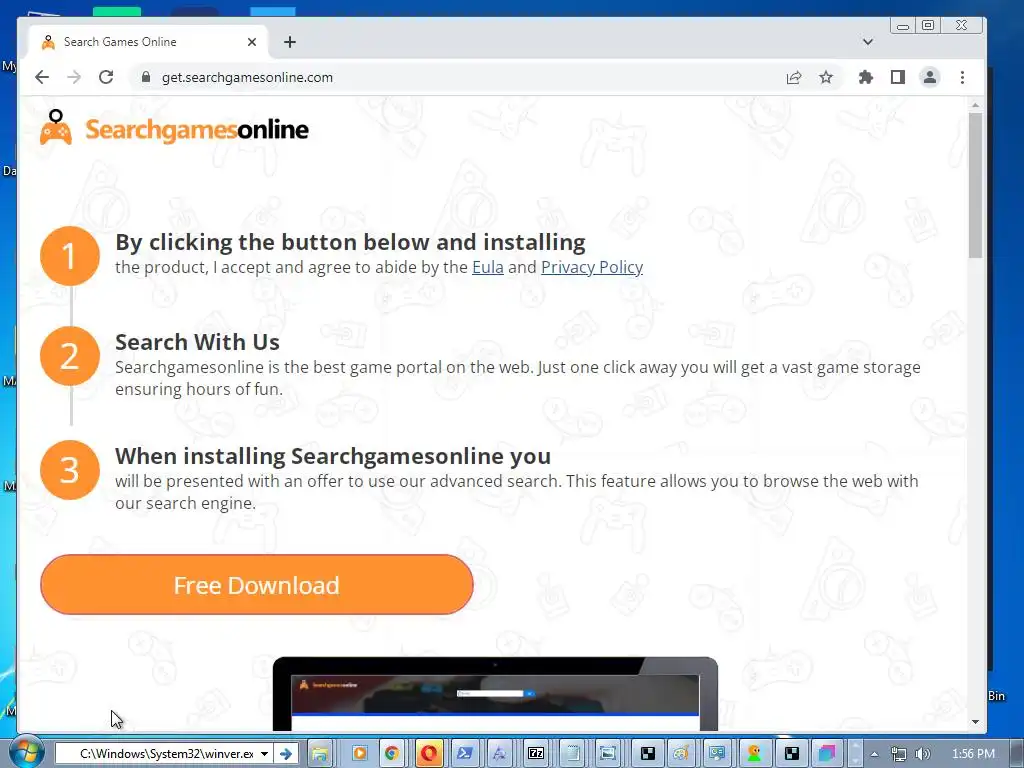
Task: Open Notepad from the taskbar
Action: [x=573, y=754]
